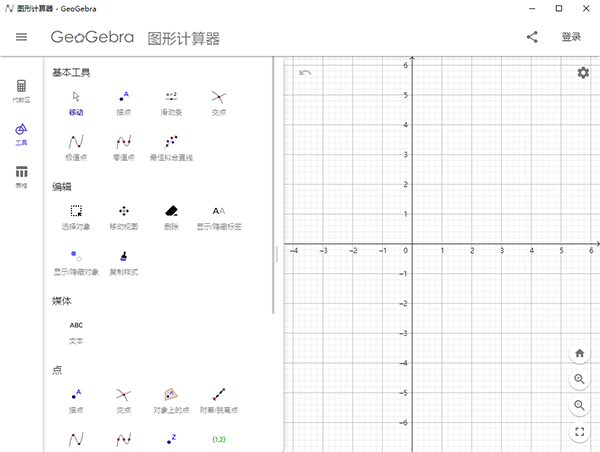Click the 点 section heading

point(57,370)
